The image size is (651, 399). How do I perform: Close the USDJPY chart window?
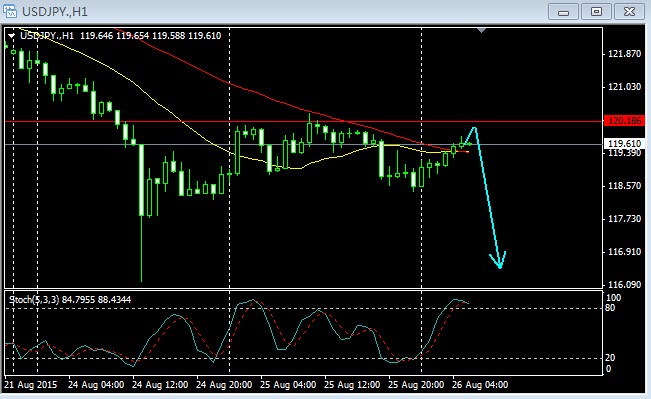click(629, 12)
